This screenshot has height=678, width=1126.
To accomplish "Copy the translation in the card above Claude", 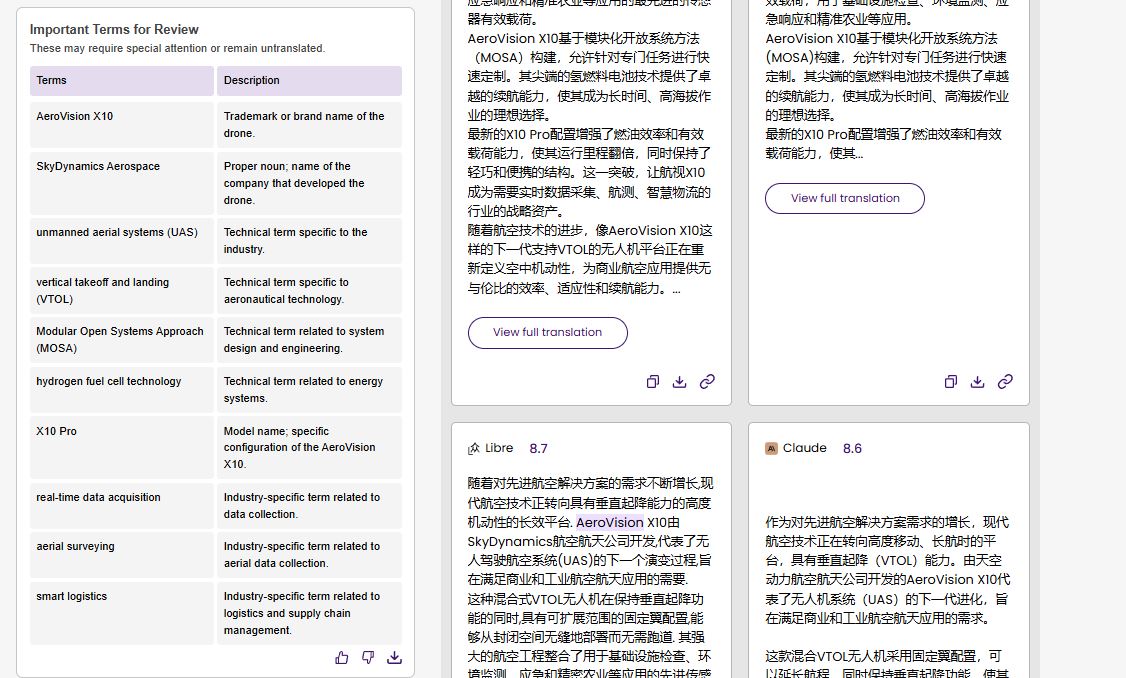I will 951,381.
